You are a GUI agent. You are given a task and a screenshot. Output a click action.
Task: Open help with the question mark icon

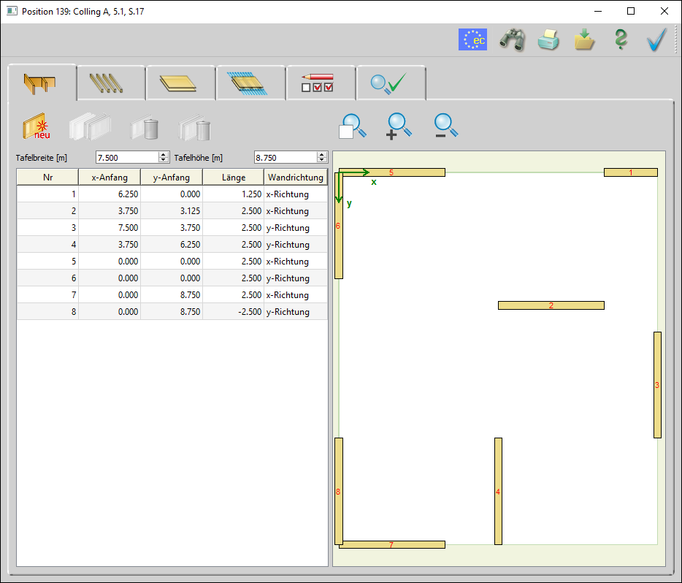[620, 40]
